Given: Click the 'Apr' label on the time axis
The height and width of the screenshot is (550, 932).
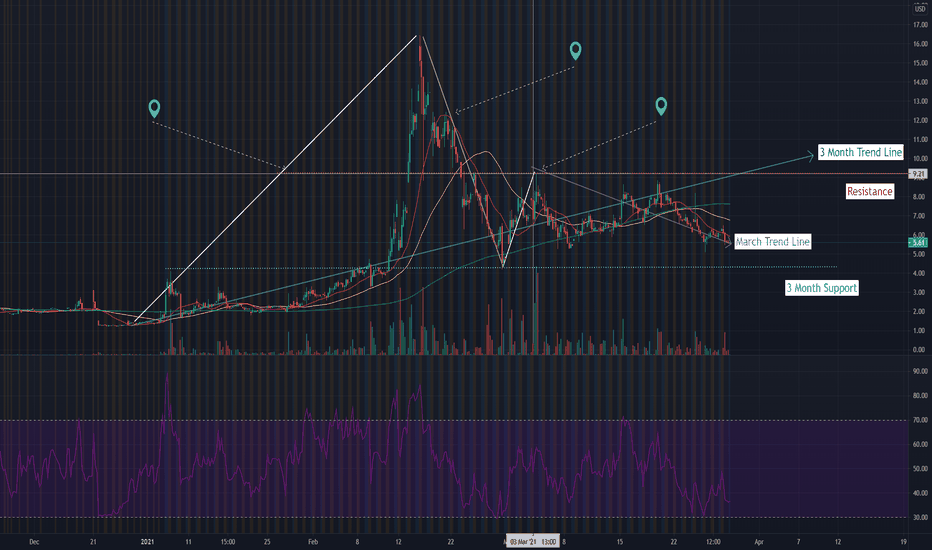Looking at the screenshot, I should pyautogui.click(x=758, y=542).
